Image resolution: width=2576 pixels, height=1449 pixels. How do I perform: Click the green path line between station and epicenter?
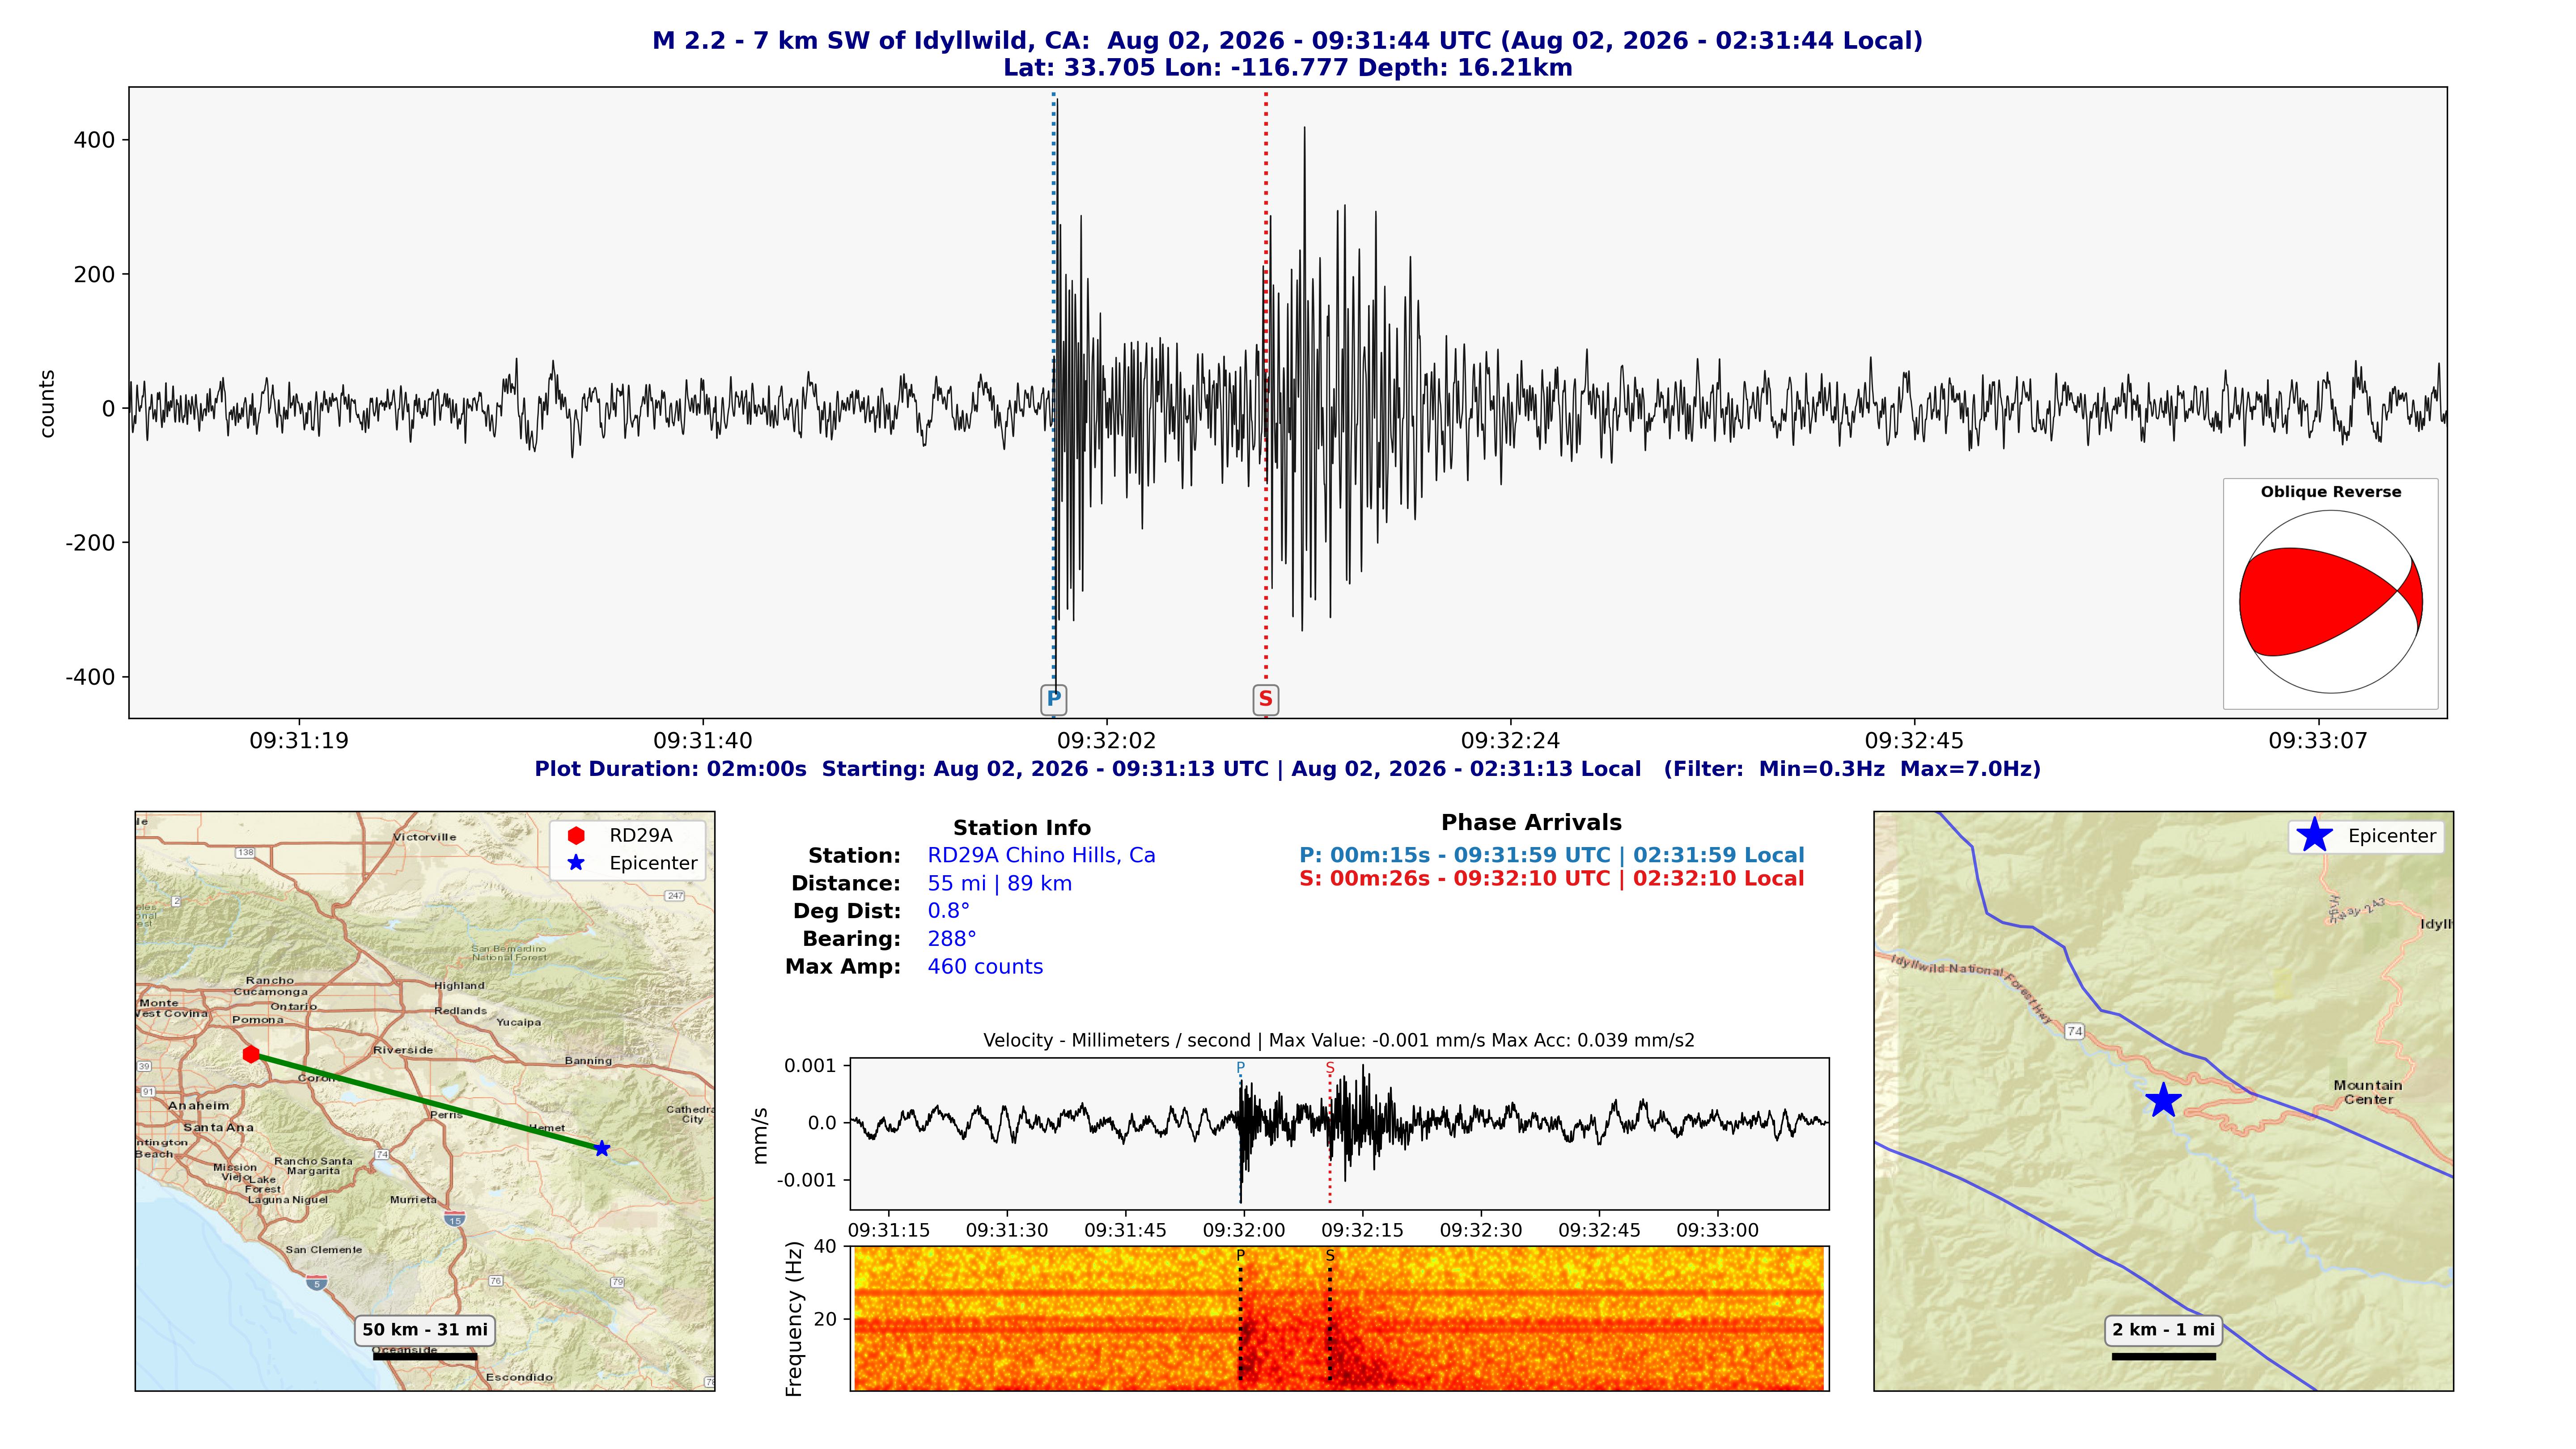[x=426, y=1101]
